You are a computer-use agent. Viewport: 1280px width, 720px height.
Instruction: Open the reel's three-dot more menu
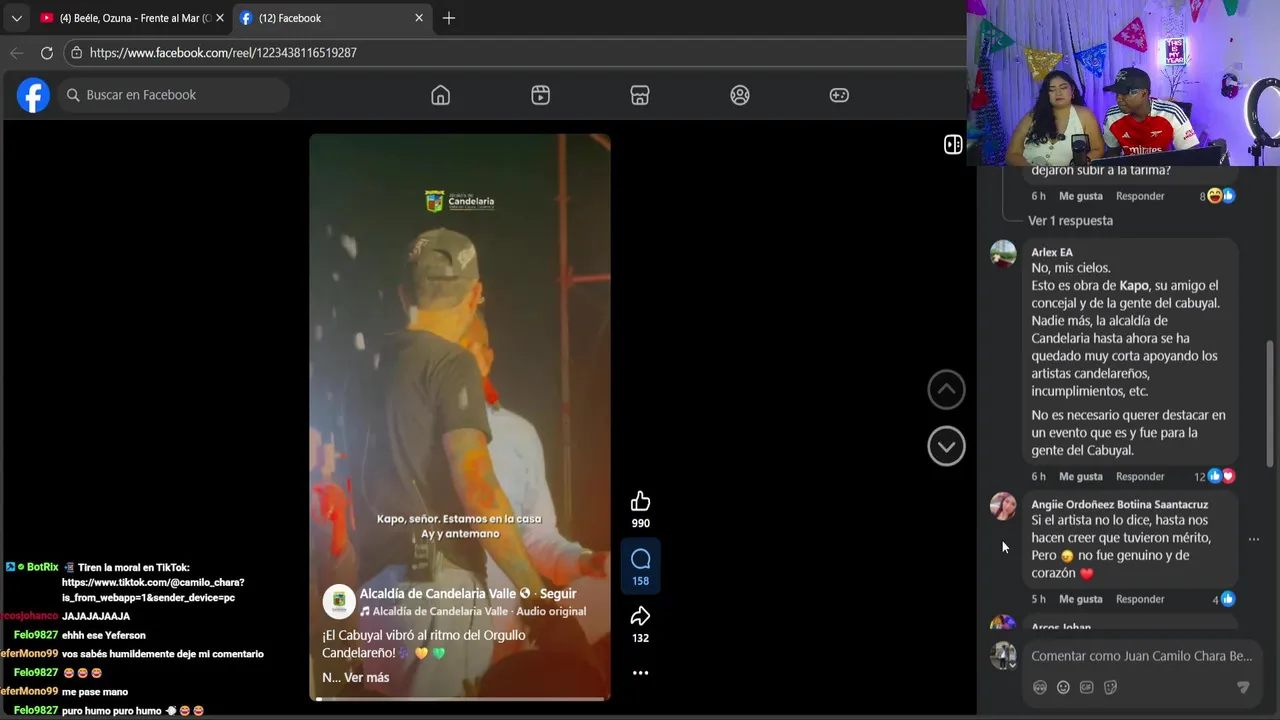tap(640, 673)
